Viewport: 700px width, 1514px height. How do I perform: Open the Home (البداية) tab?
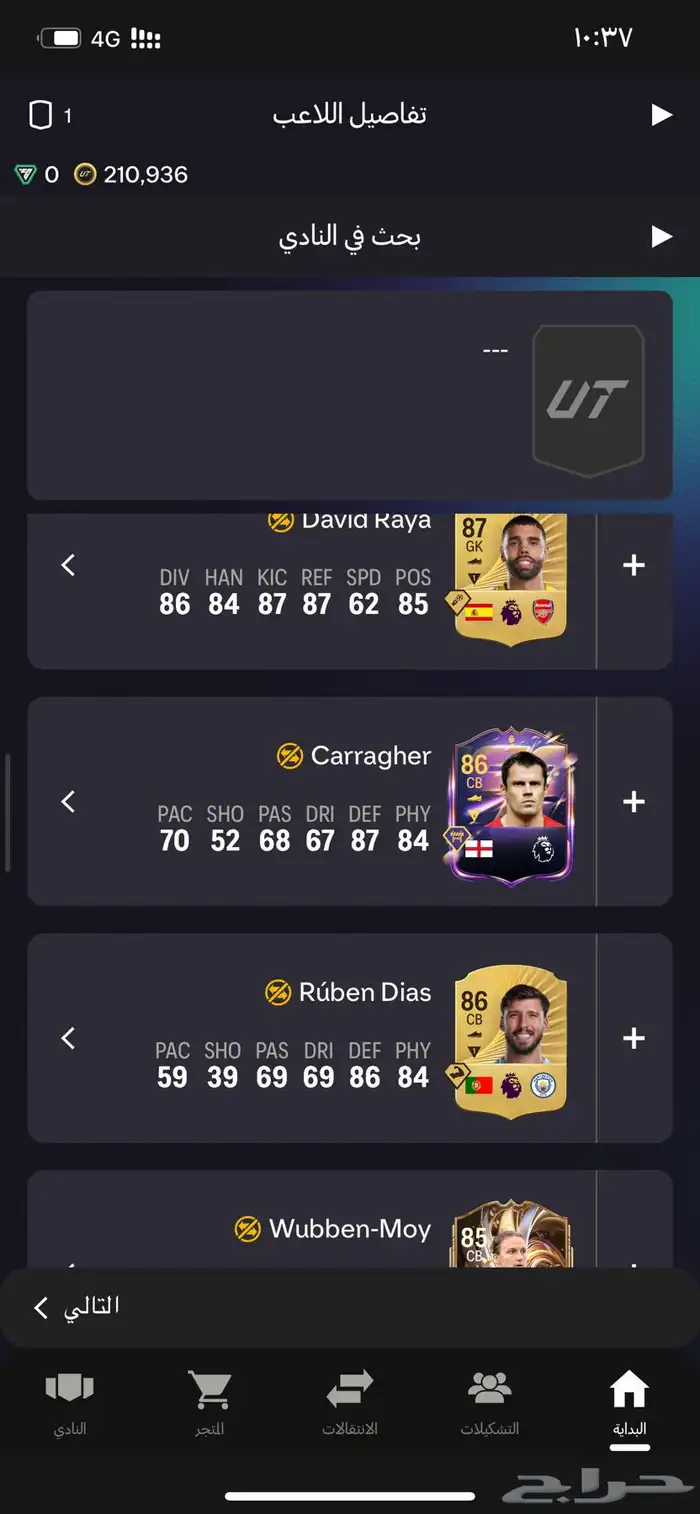pyautogui.click(x=629, y=1403)
